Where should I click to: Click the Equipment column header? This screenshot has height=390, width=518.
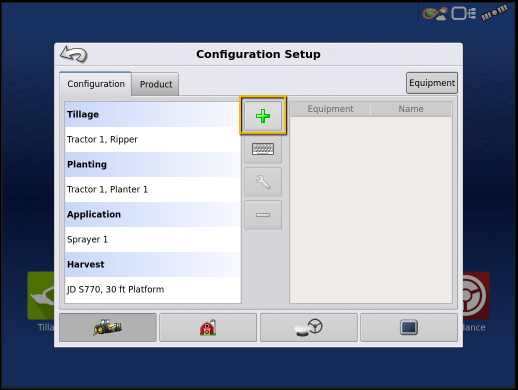click(x=330, y=109)
